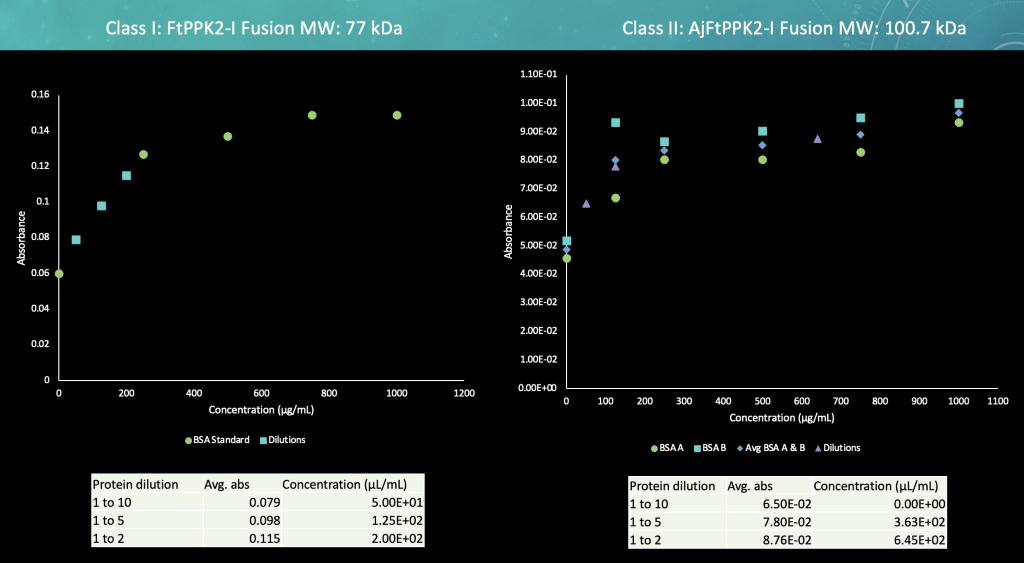Click the purple triangle marker beside right chart's Dilutions legend
This screenshot has height=563, width=1024.
pyautogui.click(x=818, y=448)
